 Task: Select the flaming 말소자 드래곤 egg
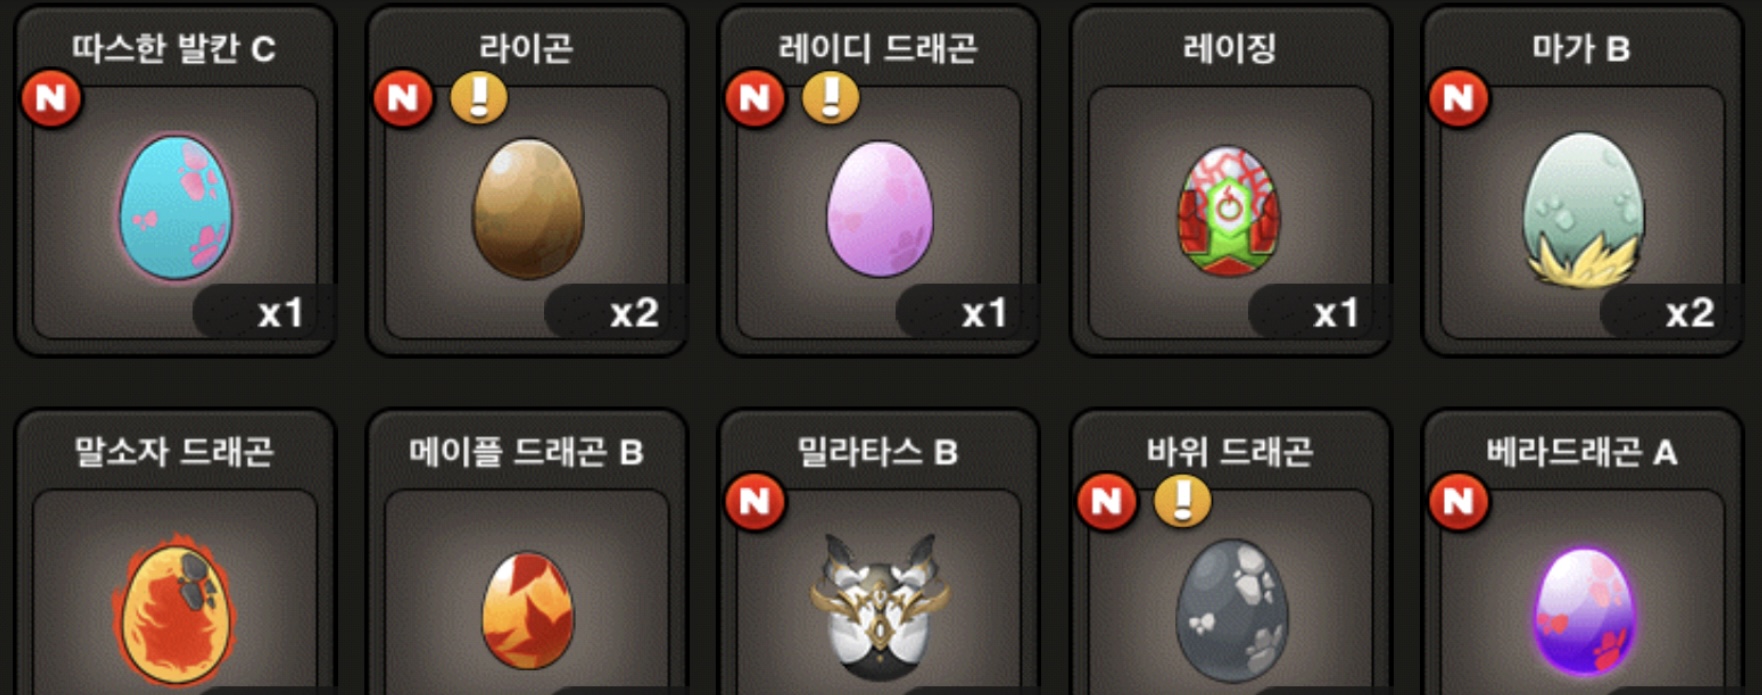click(x=176, y=612)
